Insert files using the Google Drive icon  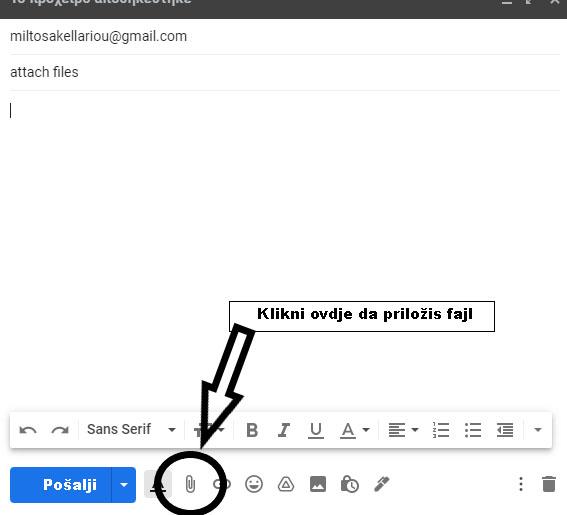point(286,484)
